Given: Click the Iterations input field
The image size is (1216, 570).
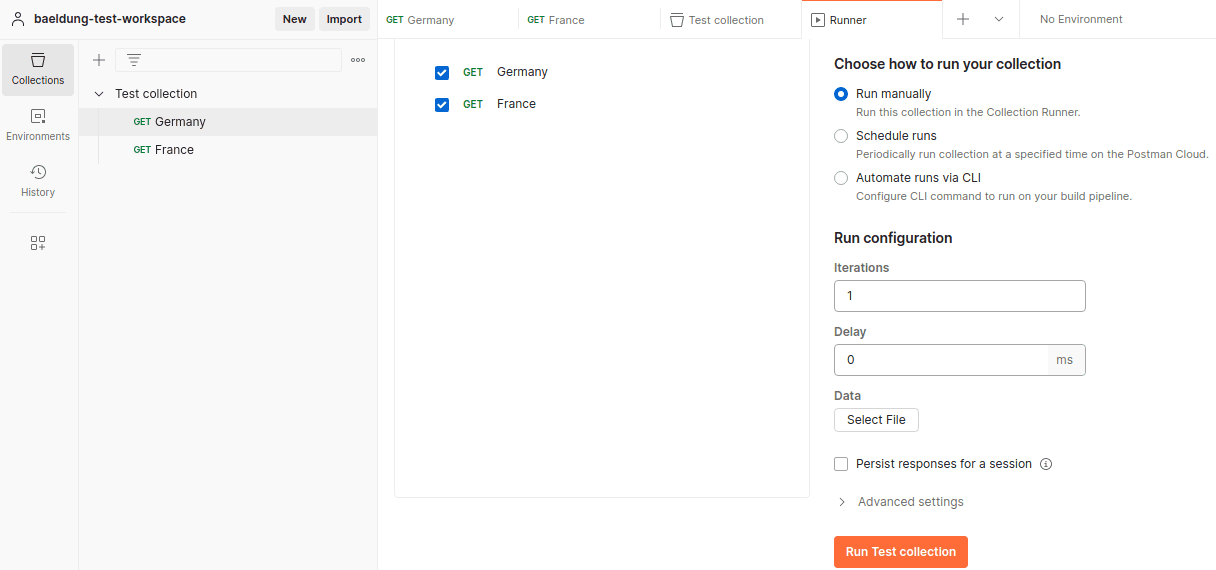Looking at the screenshot, I should [959, 296].
